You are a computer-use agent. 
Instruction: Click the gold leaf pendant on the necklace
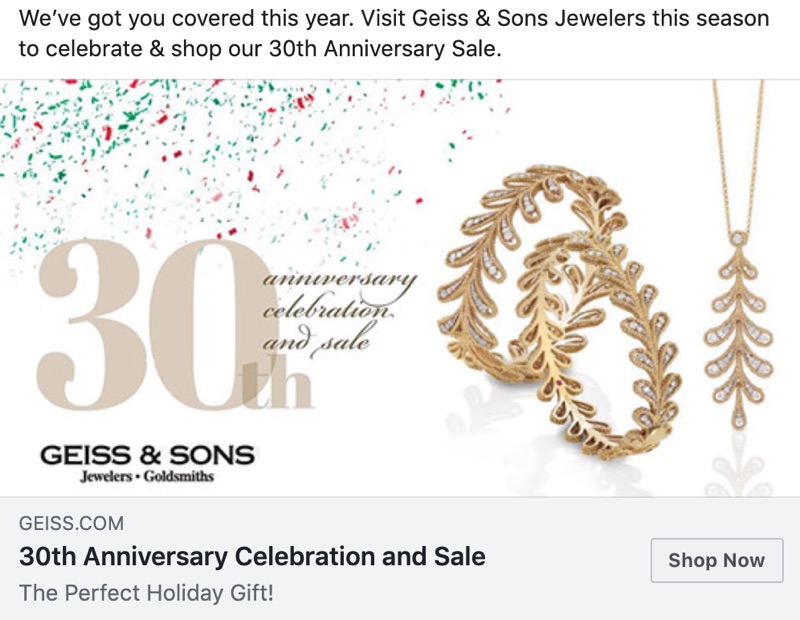coord(738,330)
